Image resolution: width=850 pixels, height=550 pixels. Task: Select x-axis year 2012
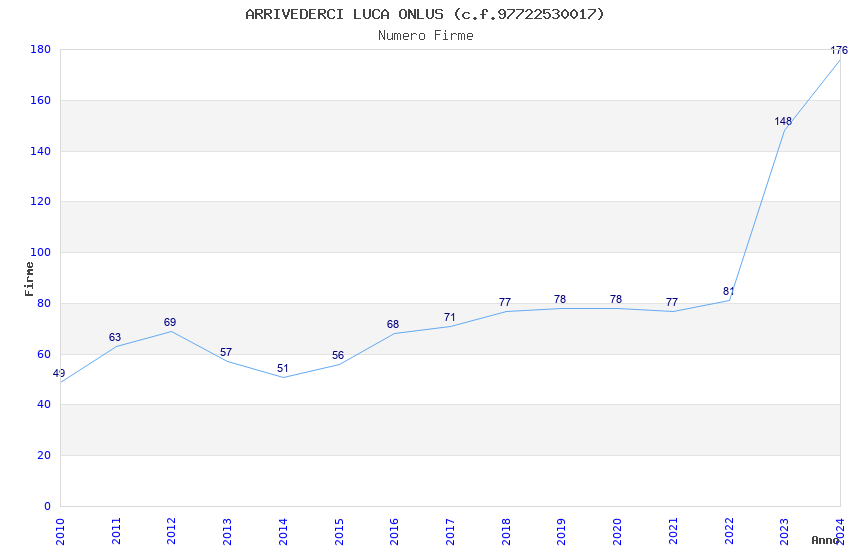click(171, 532)
